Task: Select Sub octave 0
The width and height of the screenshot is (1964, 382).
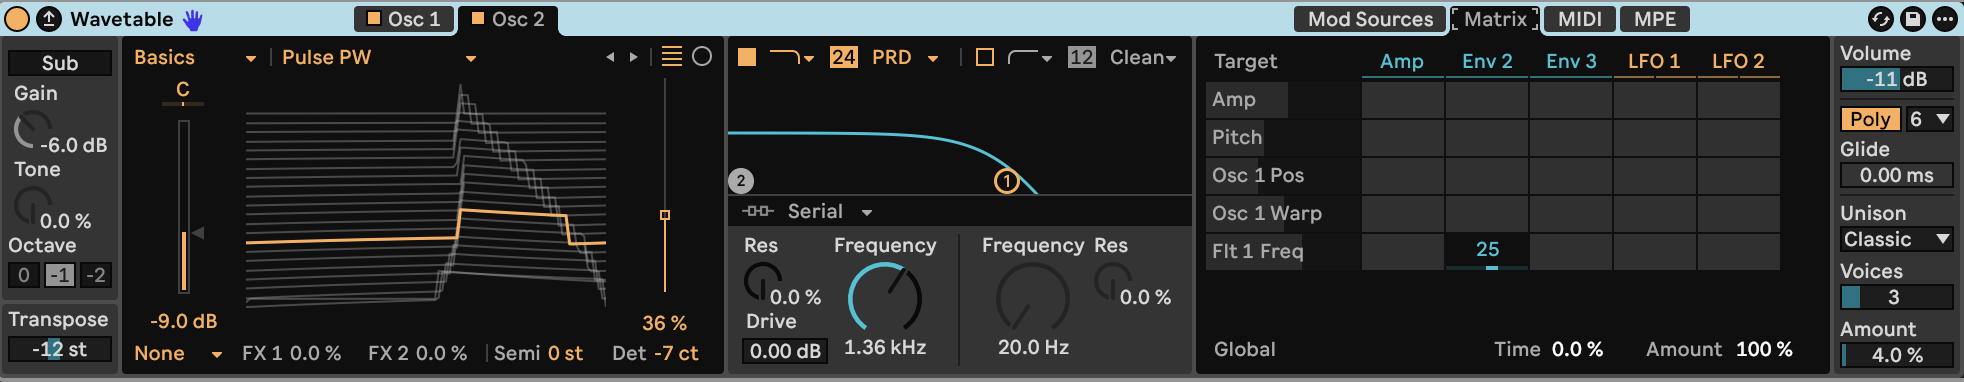Action: click(24, 275)
